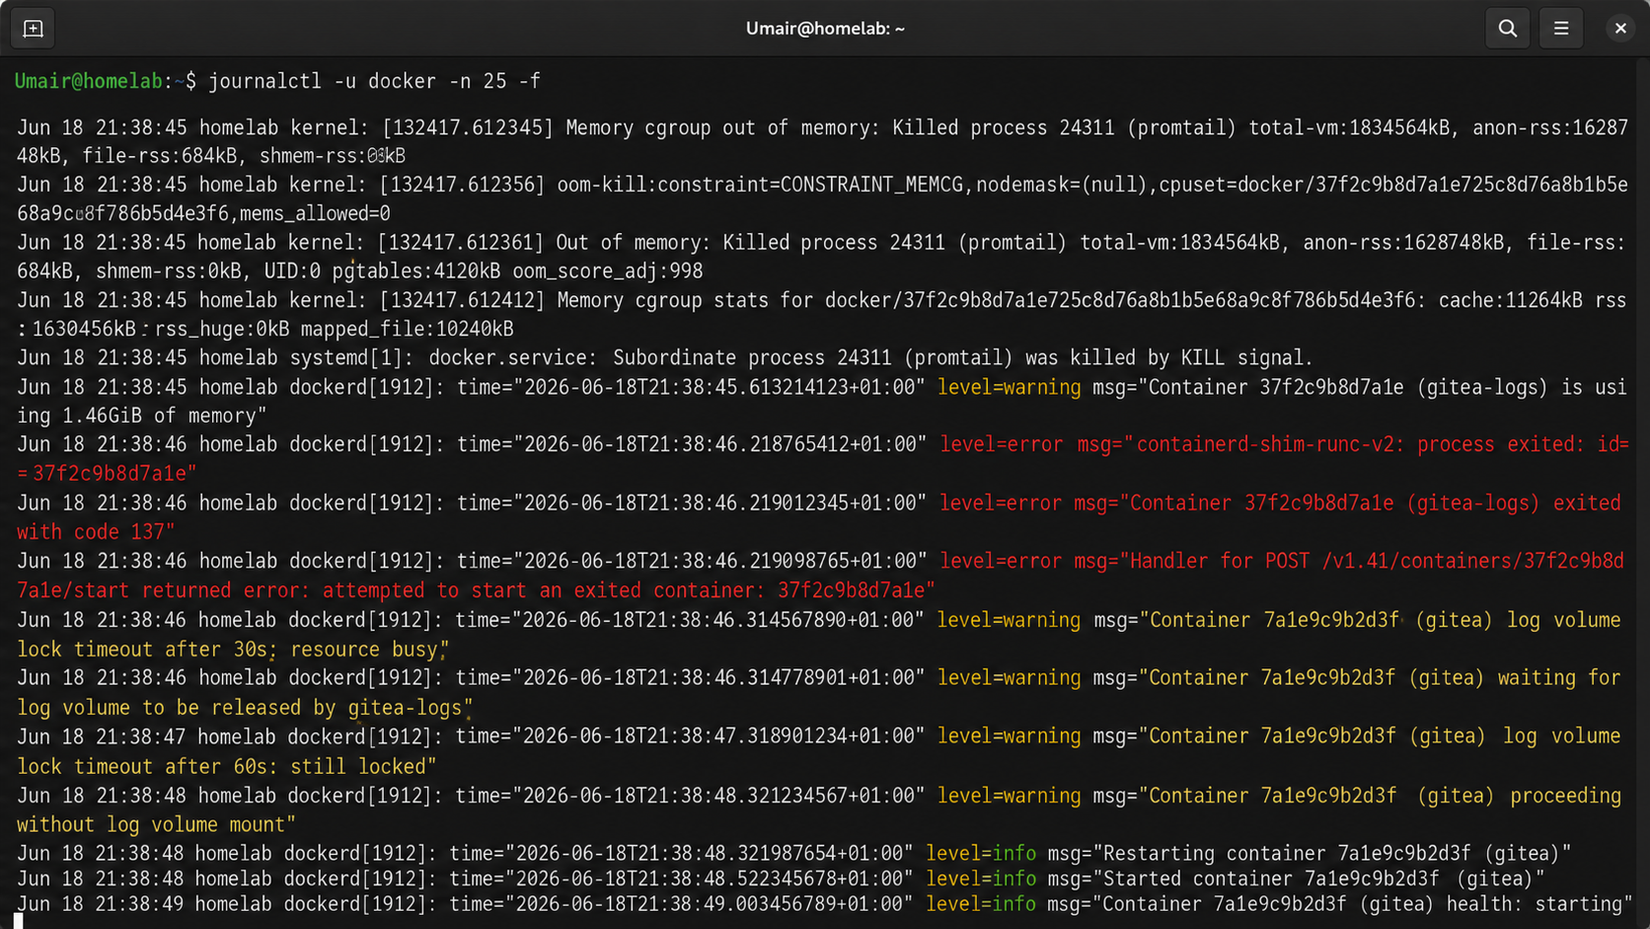Click the 'health: starting' info message
Screen dimensions: 1650x929
pyautogui.click(x=1532, y=904)
